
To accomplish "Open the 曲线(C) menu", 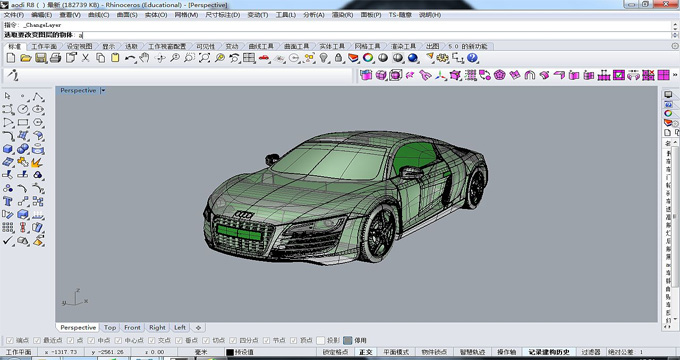I will click(x=98, y=15).
